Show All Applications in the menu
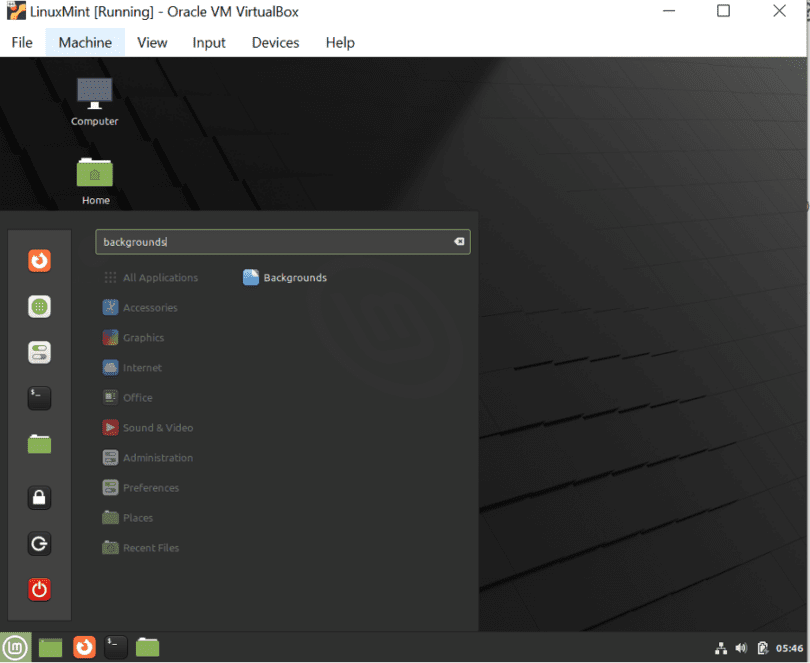810x663 pixels. tap(160, 277)
